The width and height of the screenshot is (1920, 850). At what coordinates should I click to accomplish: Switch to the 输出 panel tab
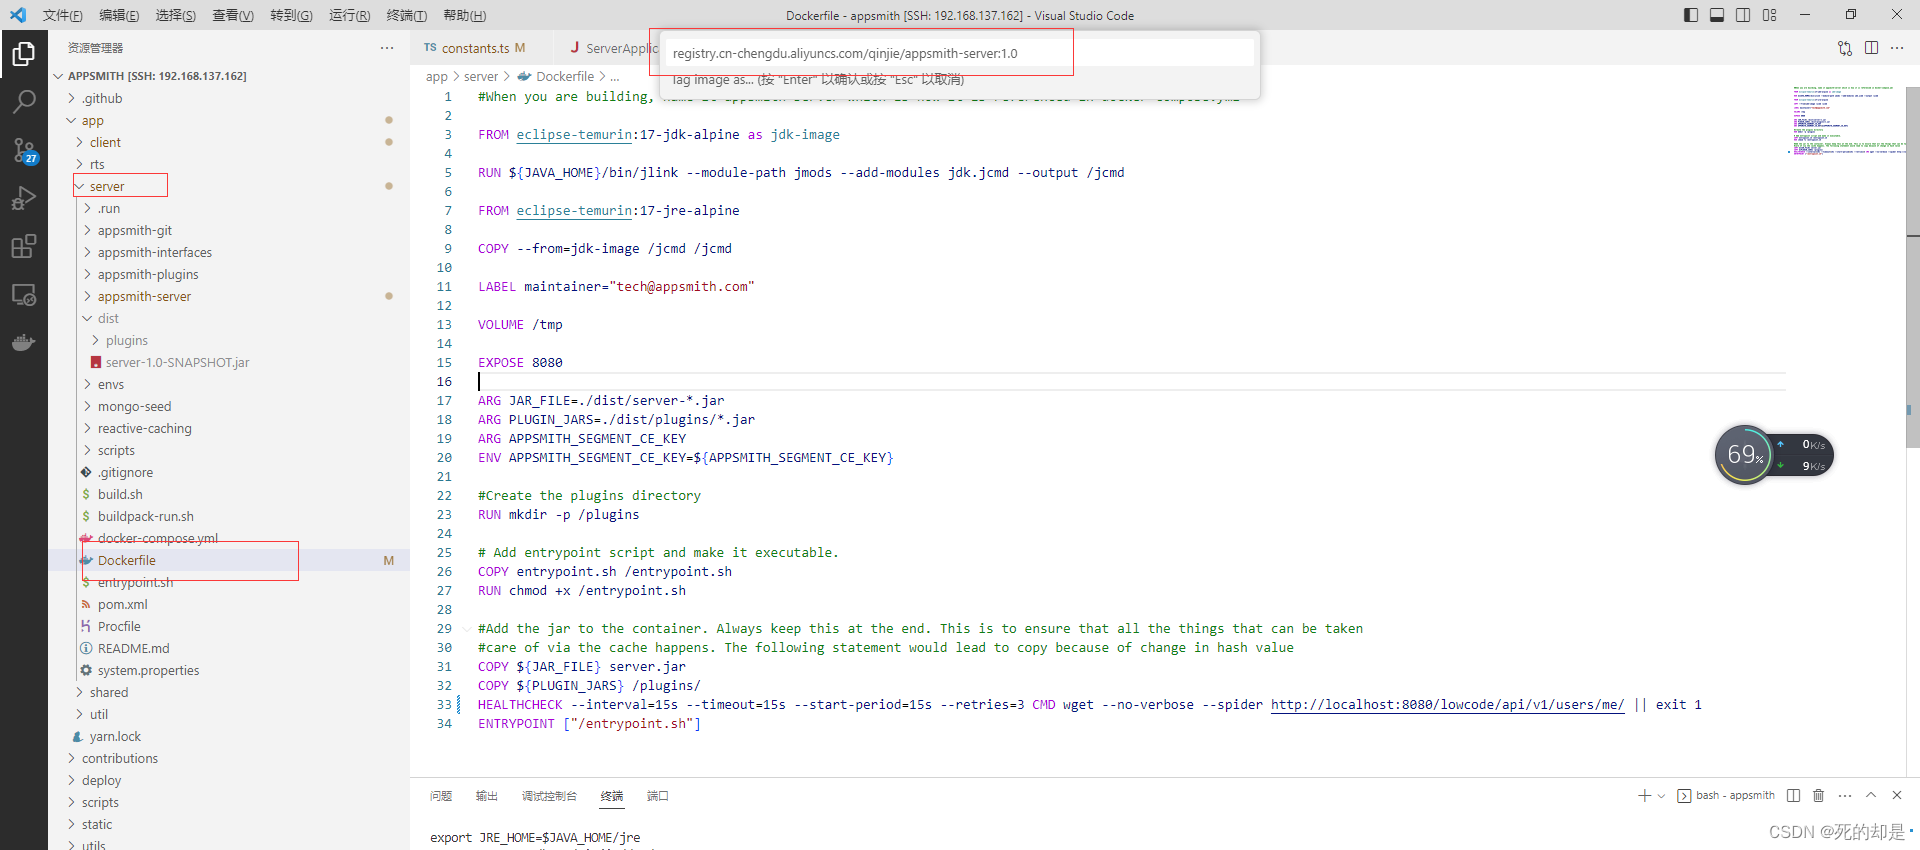click(487, 796)
